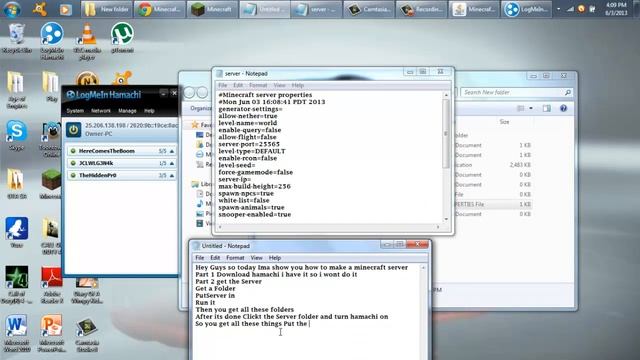Open Microsoft Word desktop shortcut
Image resolution: width=640 pixels, height=360 pixels.
pyautogui.click(x=16, y=333)
